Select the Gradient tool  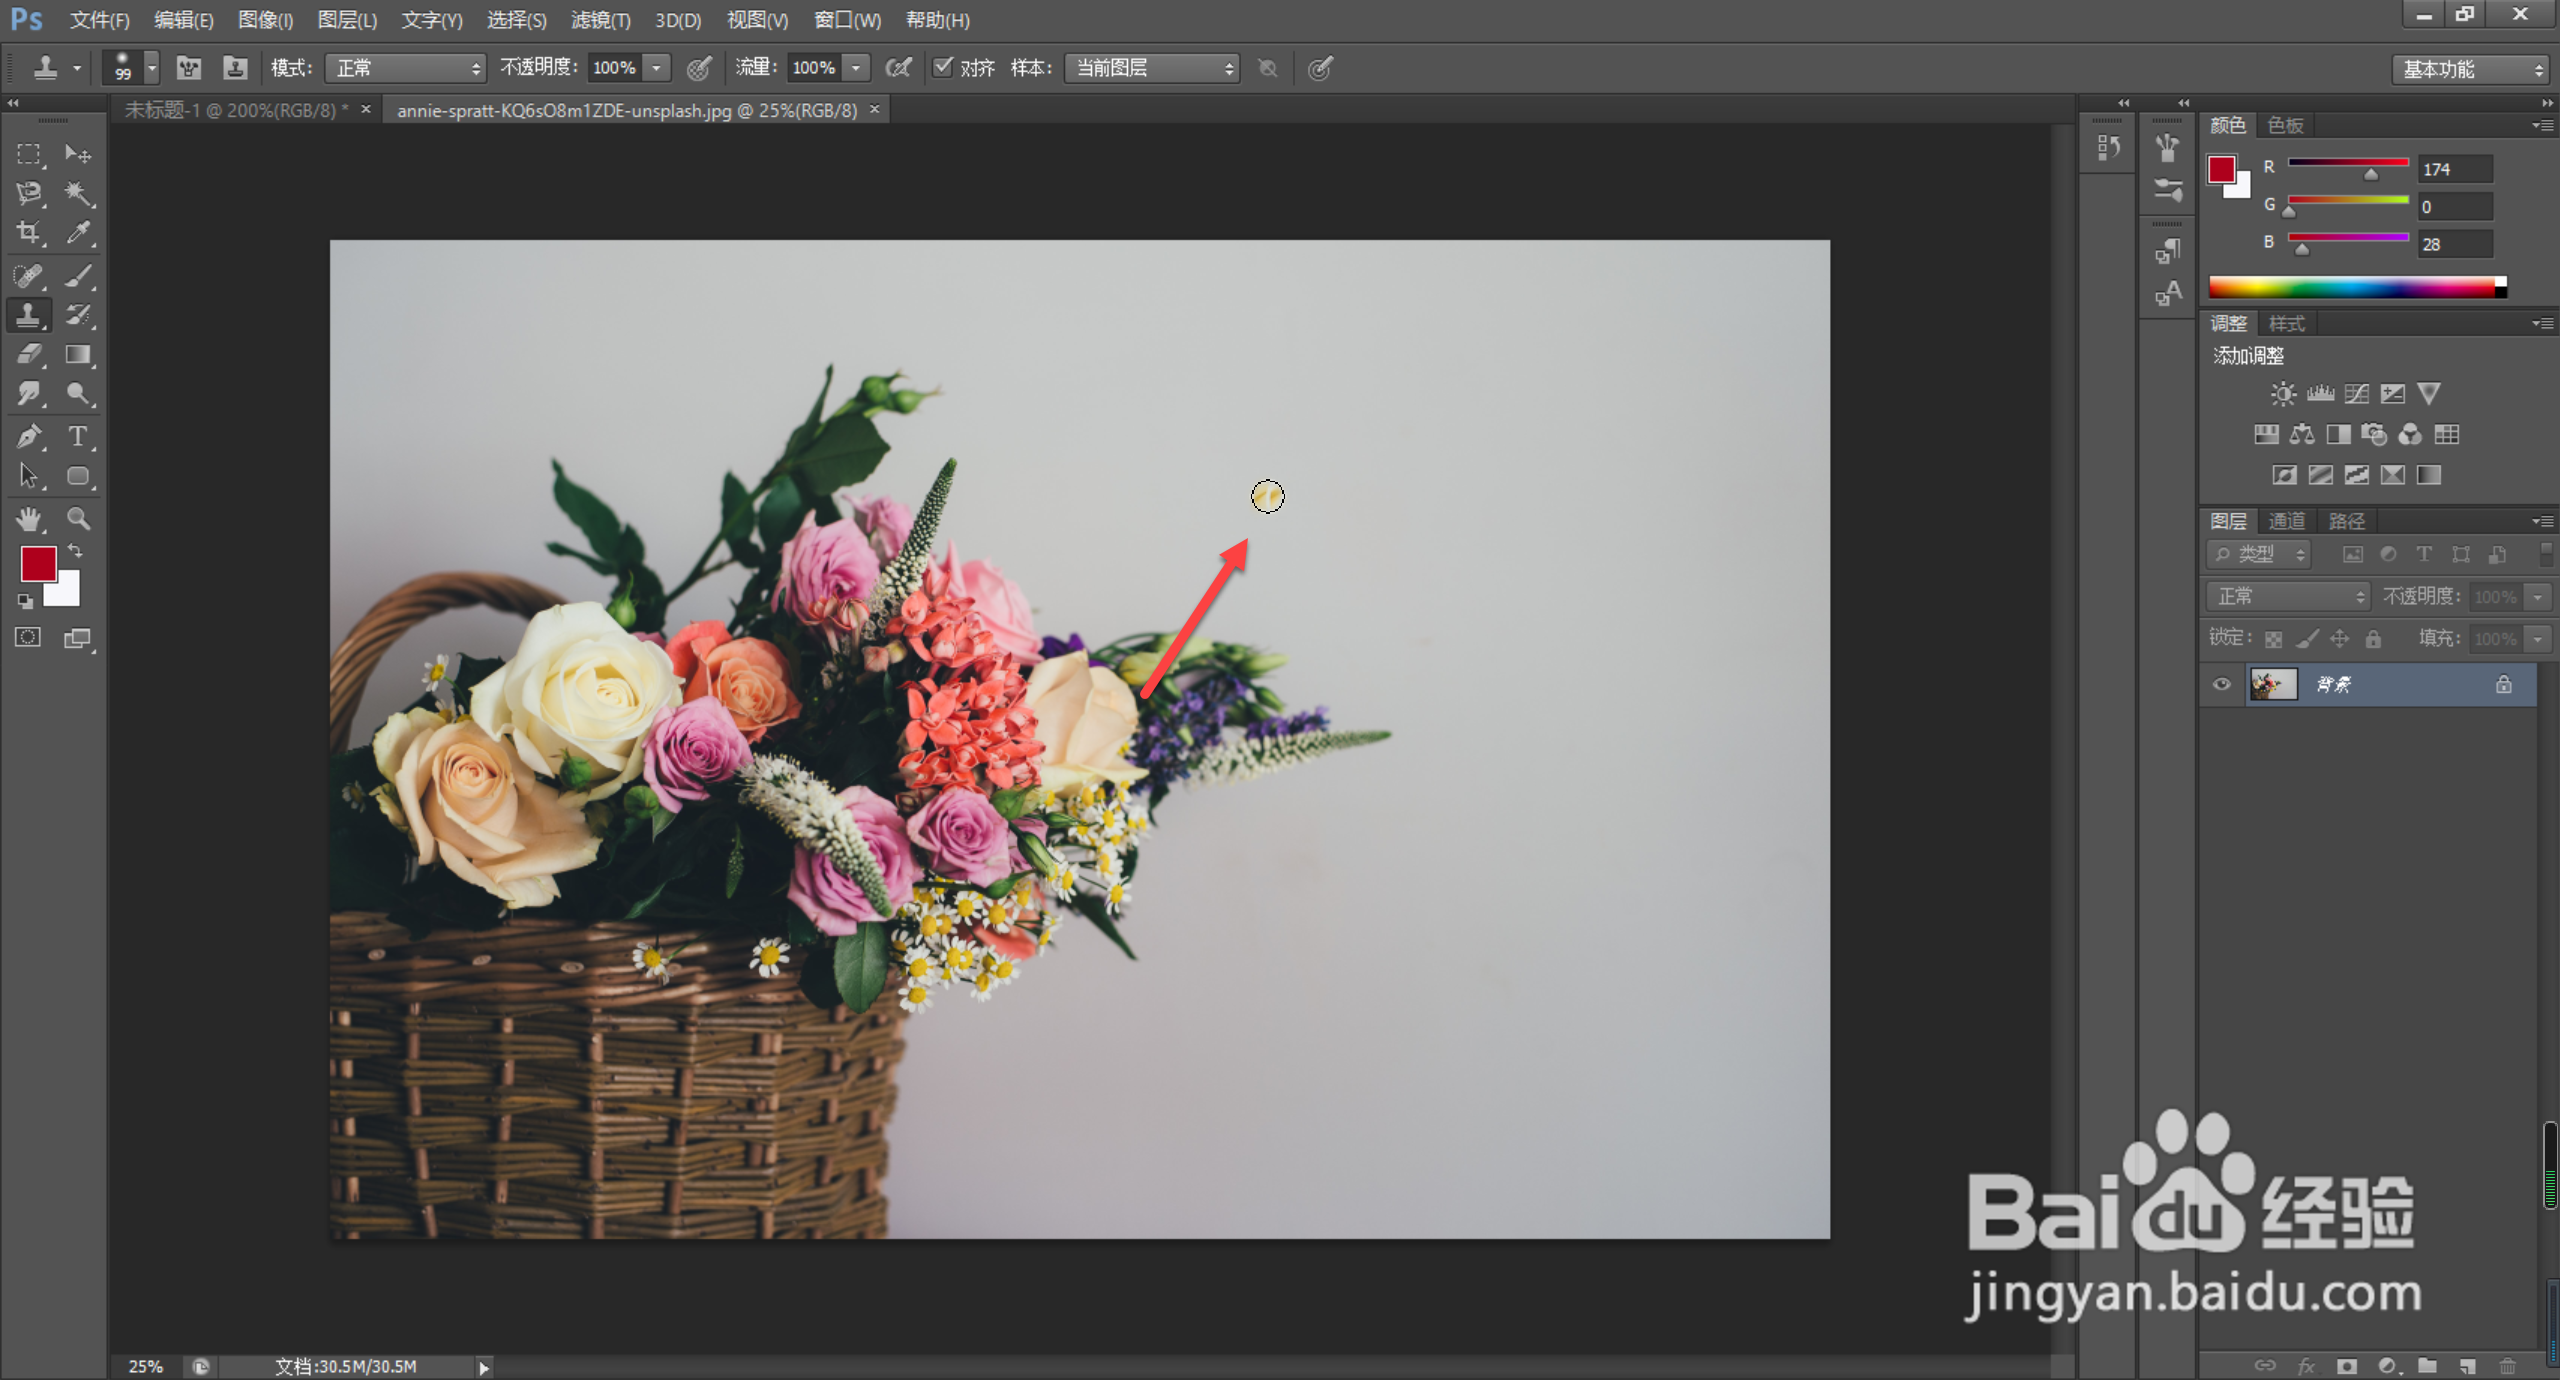78,355
